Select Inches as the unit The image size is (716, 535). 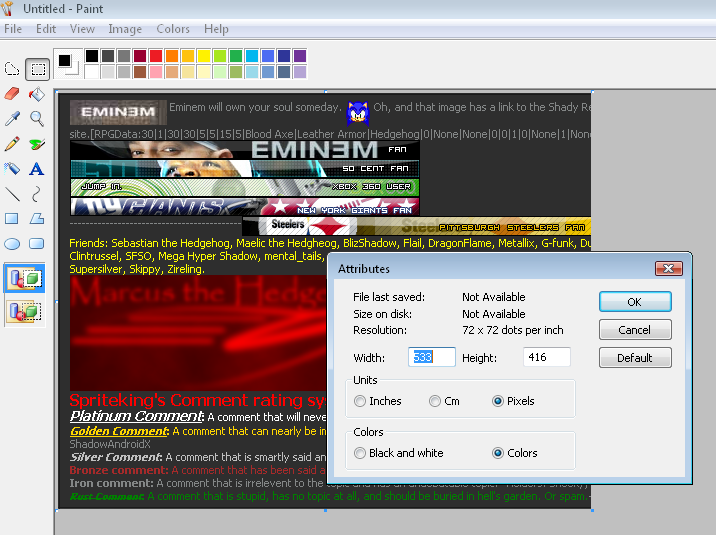[360, 401]
